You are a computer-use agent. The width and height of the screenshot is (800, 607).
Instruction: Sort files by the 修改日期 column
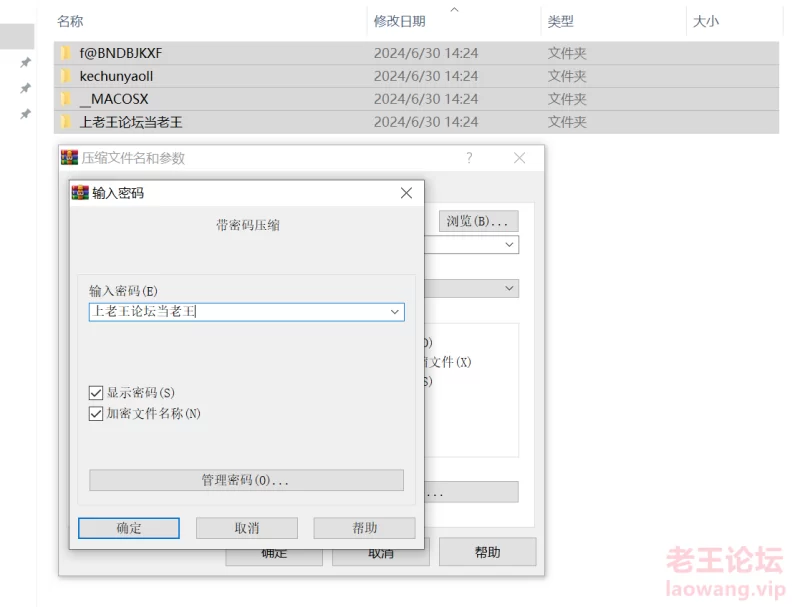399,21
